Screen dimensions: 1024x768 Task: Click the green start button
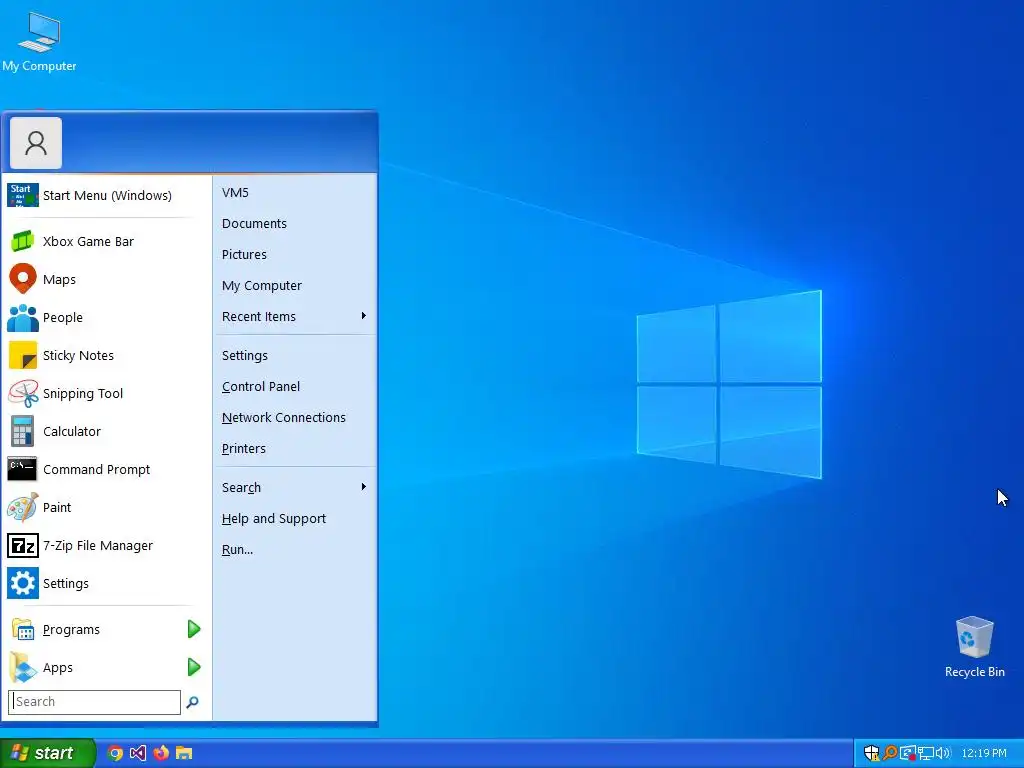click(x=47, y=753)
